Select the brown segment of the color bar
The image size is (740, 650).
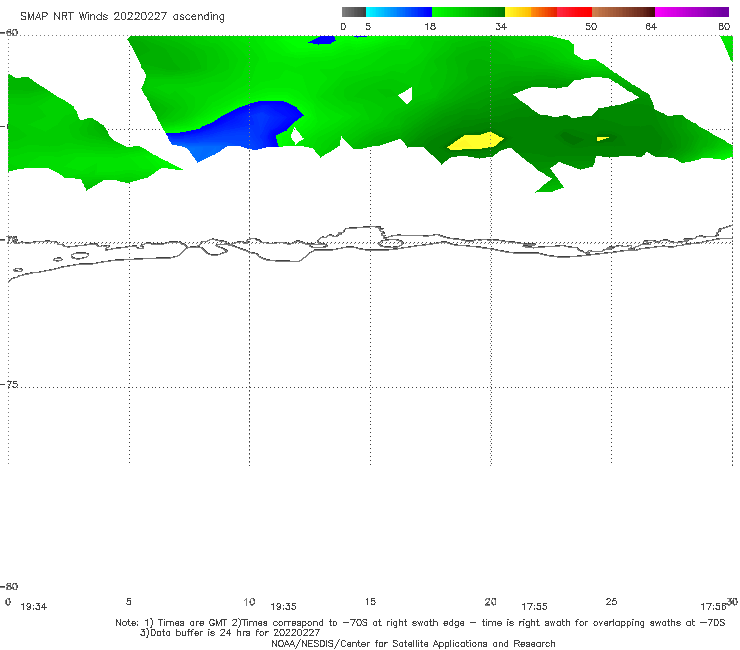[x=623, y=12]
